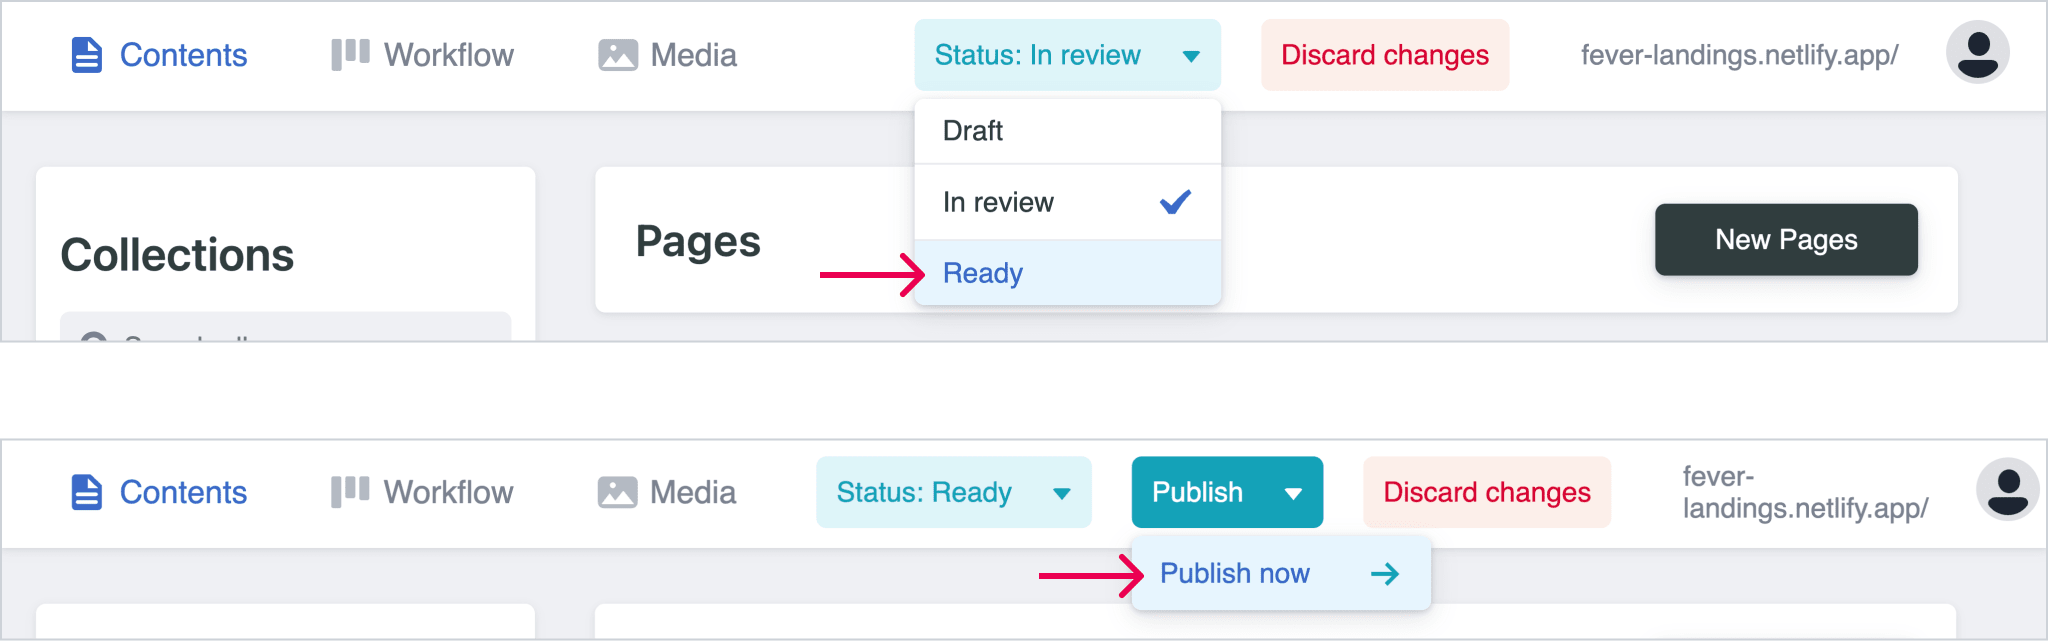Click the Workflow kanban icon in lower bar
The image size is (2048, 641).
tap(350, 492)
